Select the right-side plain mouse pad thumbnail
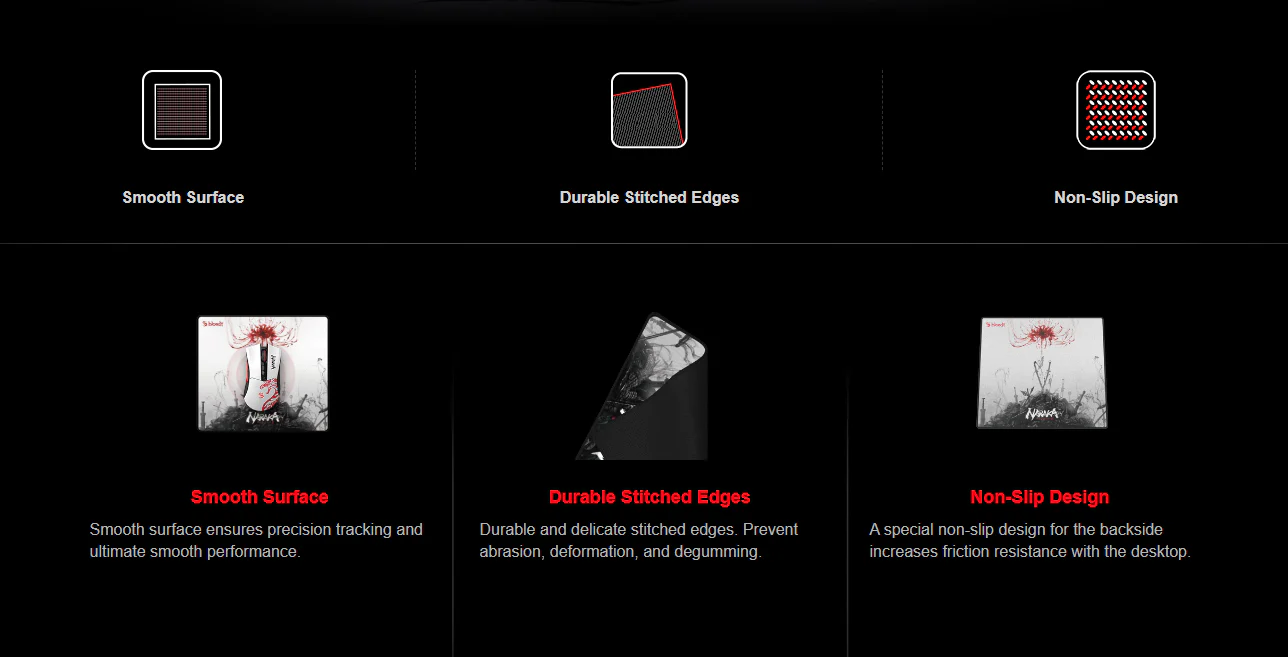 click(x=1042, y=373)
